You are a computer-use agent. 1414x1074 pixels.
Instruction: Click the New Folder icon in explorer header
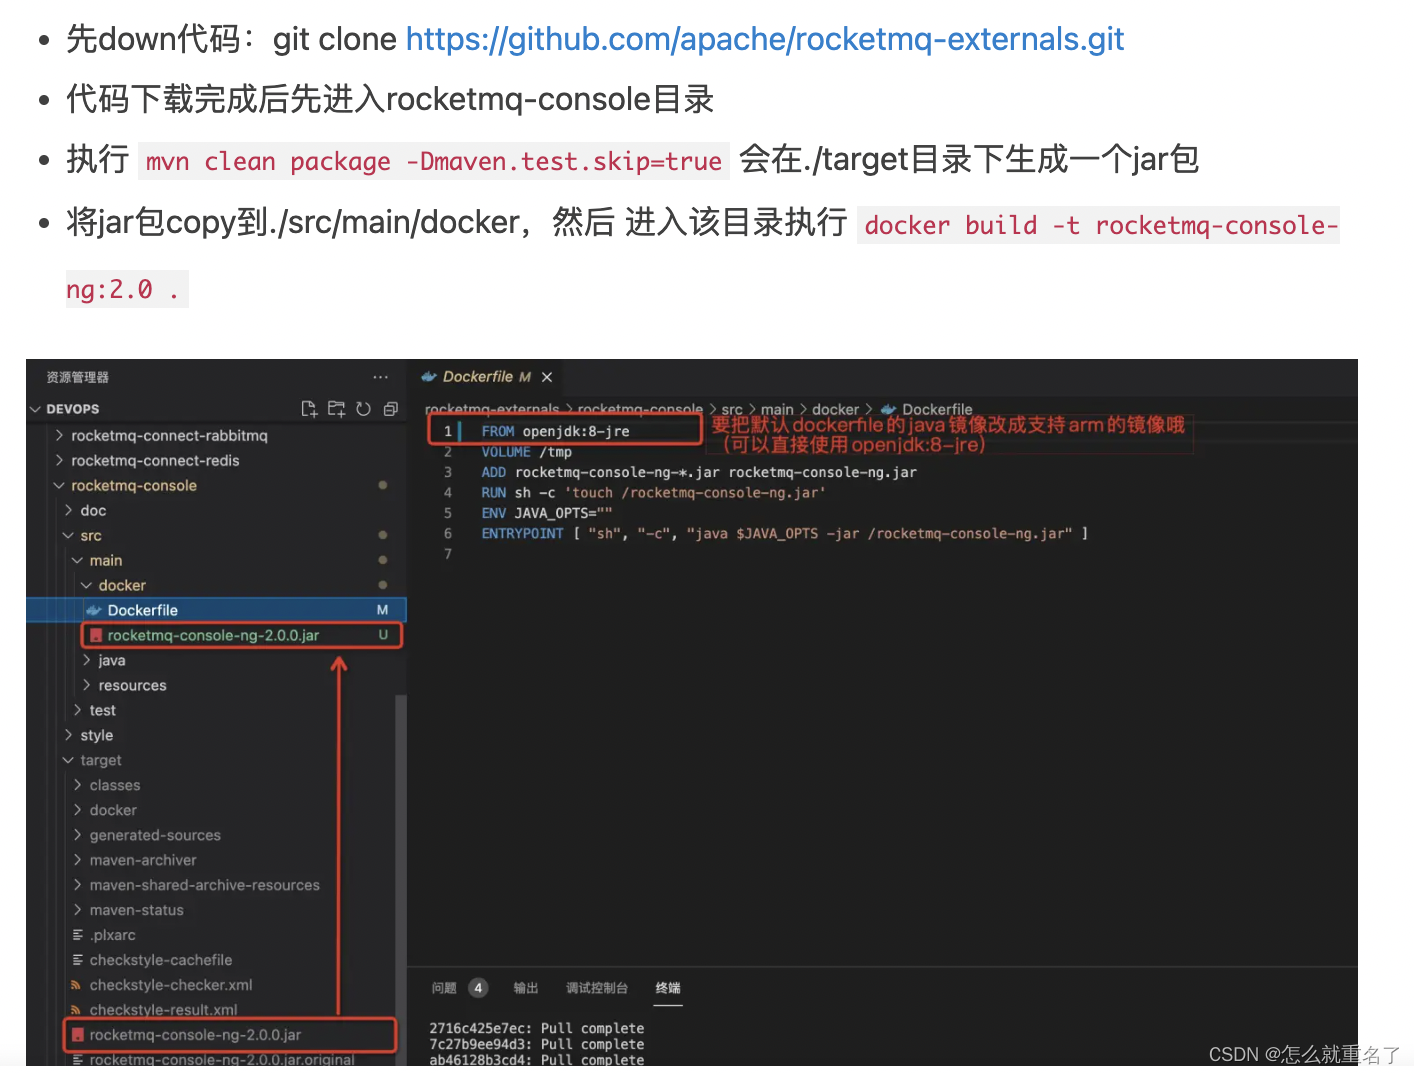pos(336,409)
